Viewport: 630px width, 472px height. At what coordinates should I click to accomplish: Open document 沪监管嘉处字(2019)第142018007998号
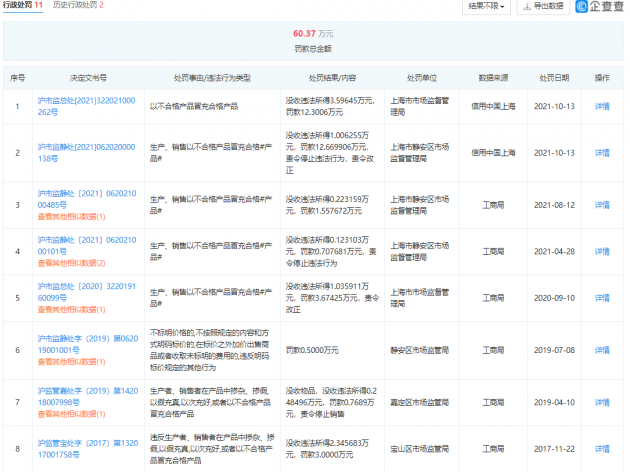[x=88, y=396]
